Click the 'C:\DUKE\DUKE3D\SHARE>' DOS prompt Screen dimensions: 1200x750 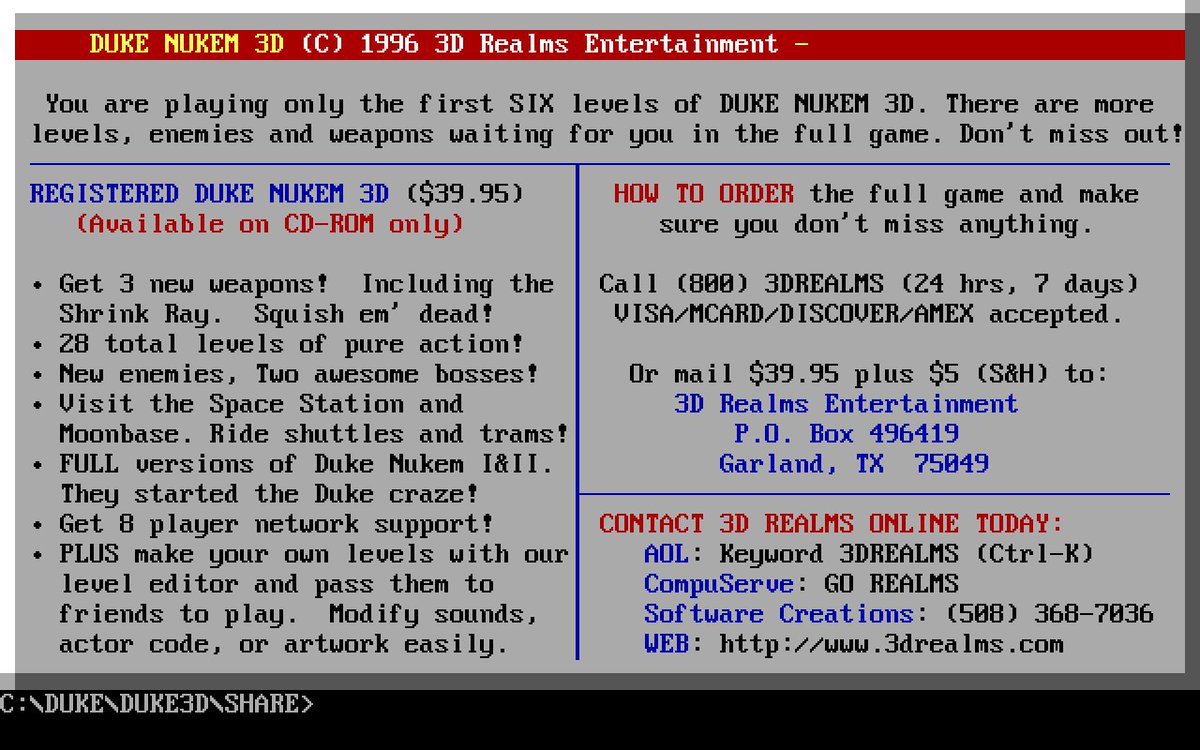[157, 704]
